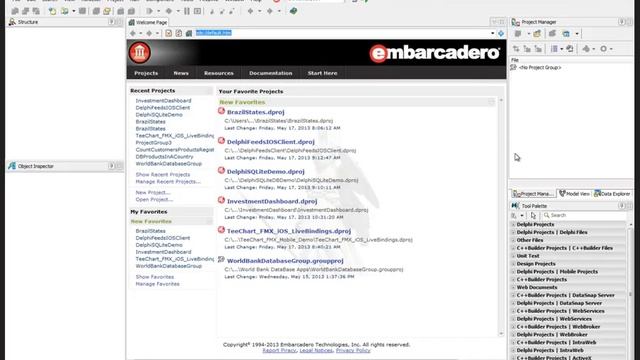Screen dimensions: 640x360
Task: Open dropdown arrow next to Open Project icon
Action: [73, 11]
